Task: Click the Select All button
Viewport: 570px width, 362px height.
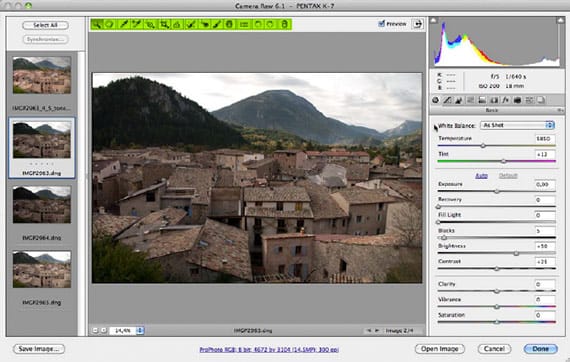Action: [x=45, y=25]
